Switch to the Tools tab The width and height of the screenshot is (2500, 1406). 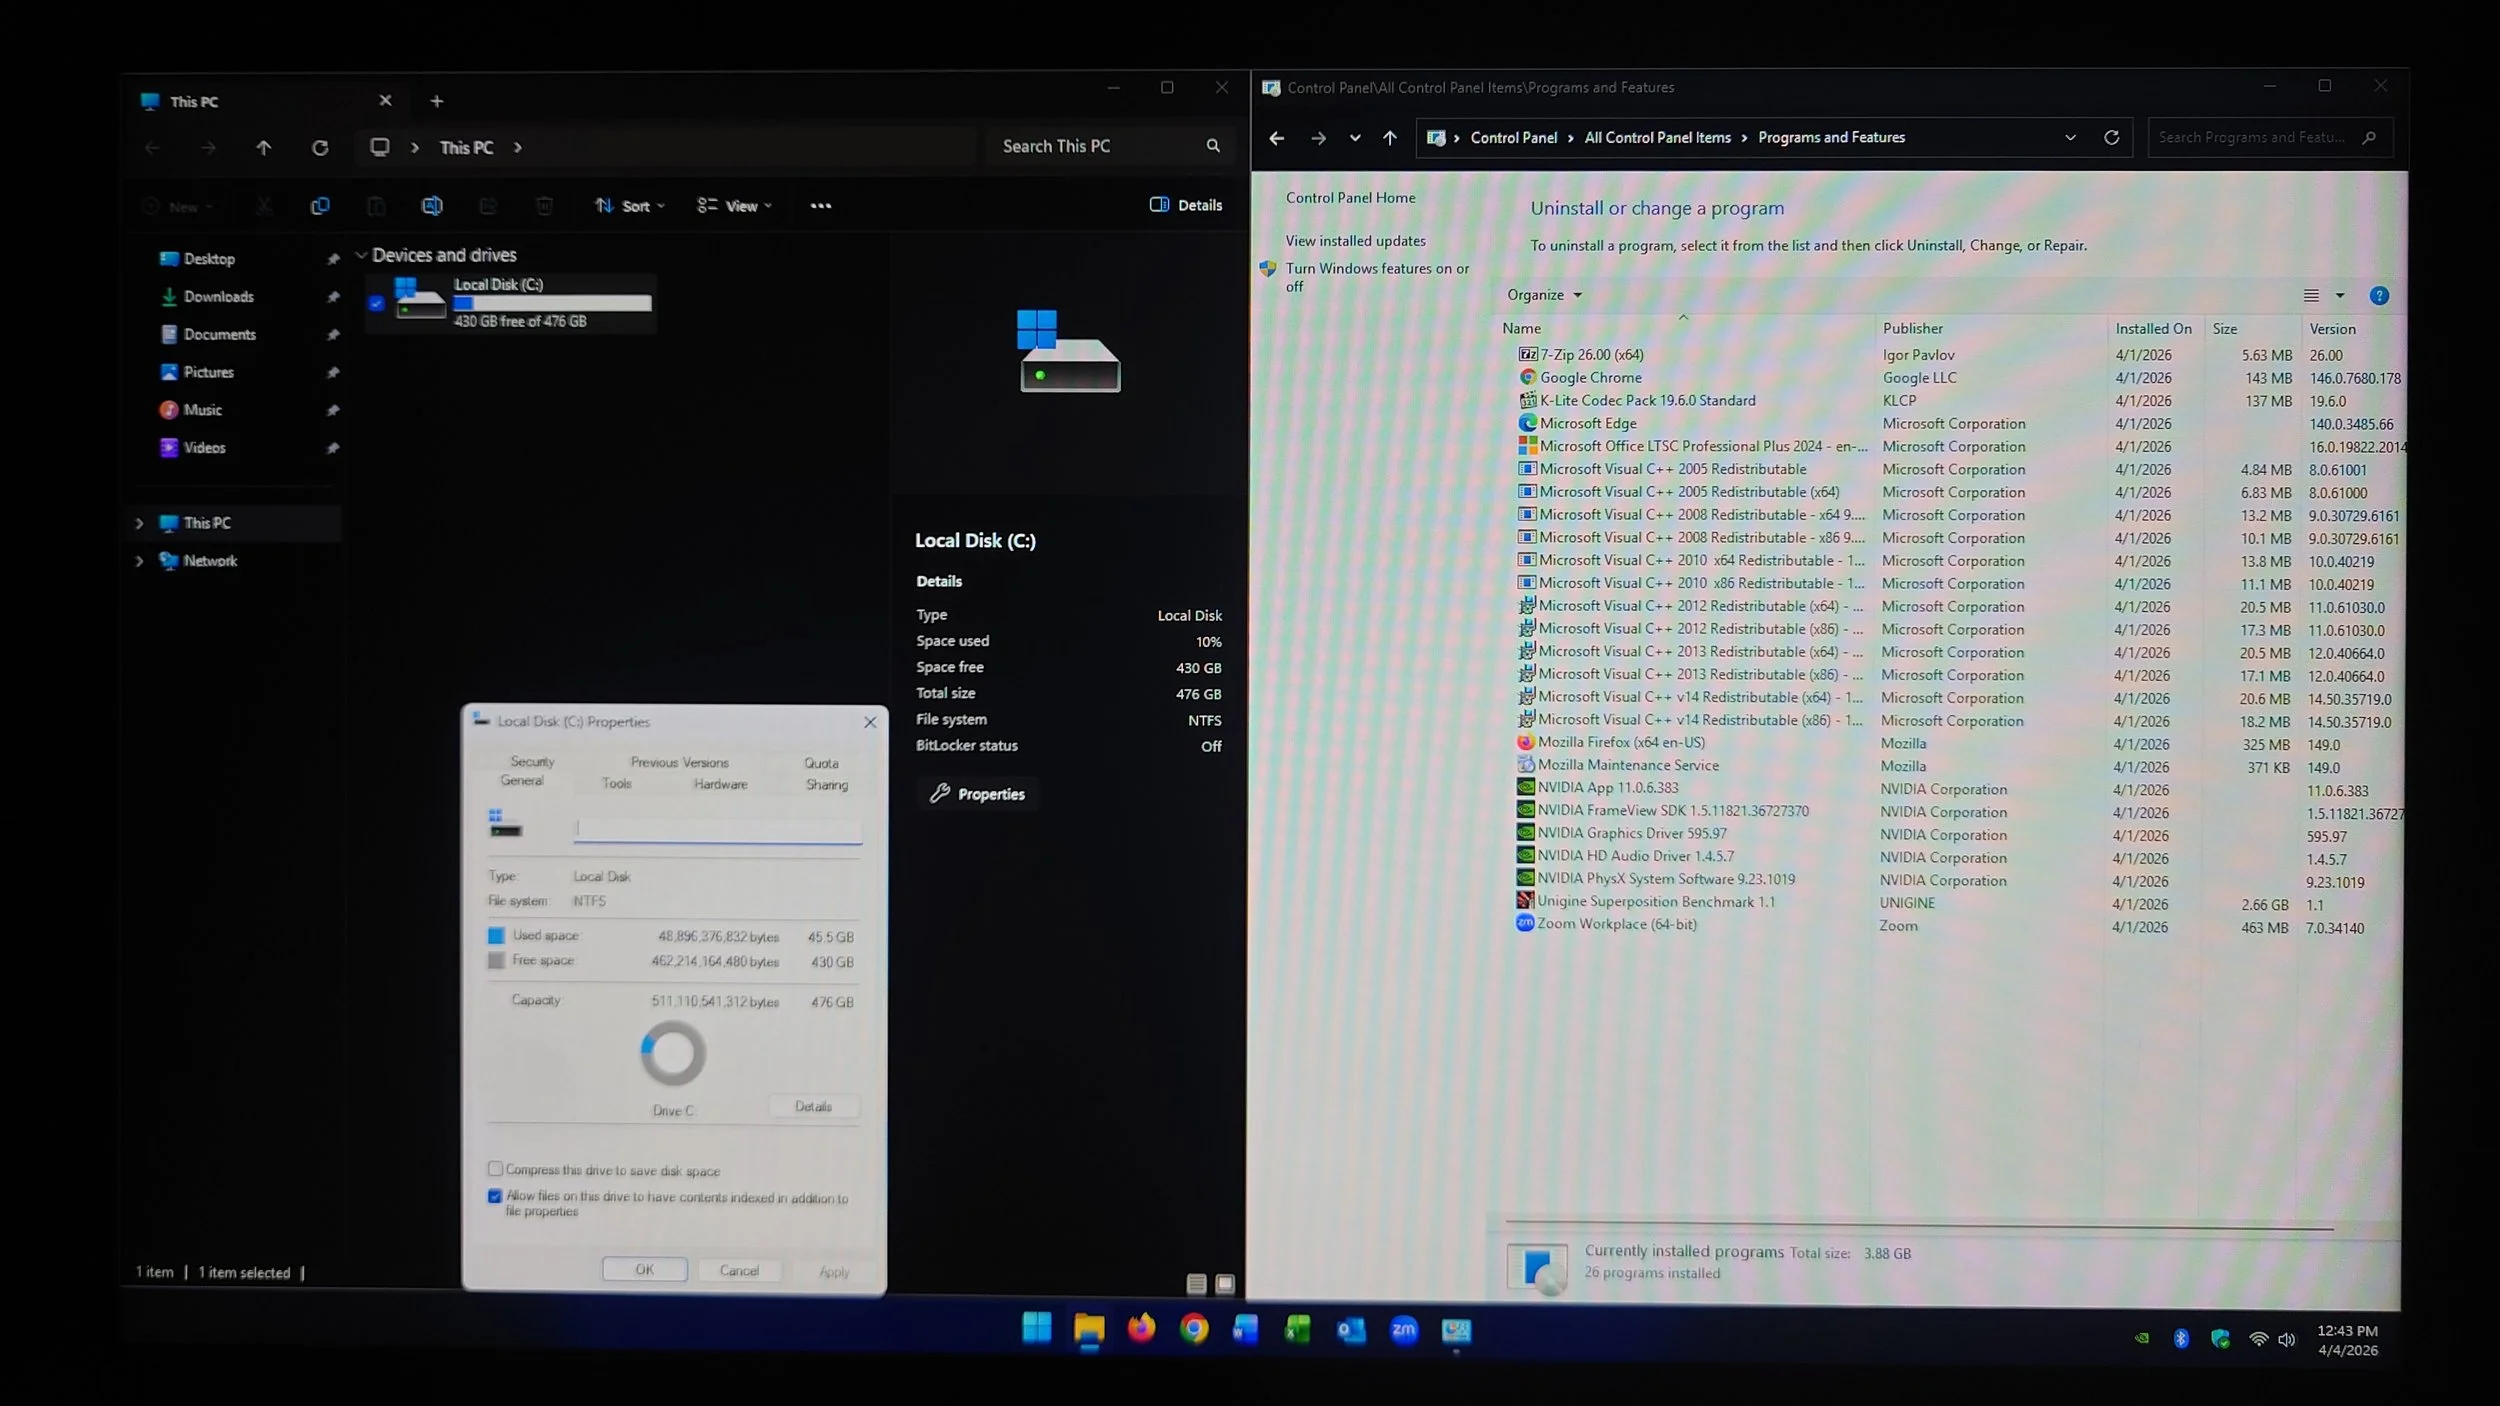click(x=616, y=784)
